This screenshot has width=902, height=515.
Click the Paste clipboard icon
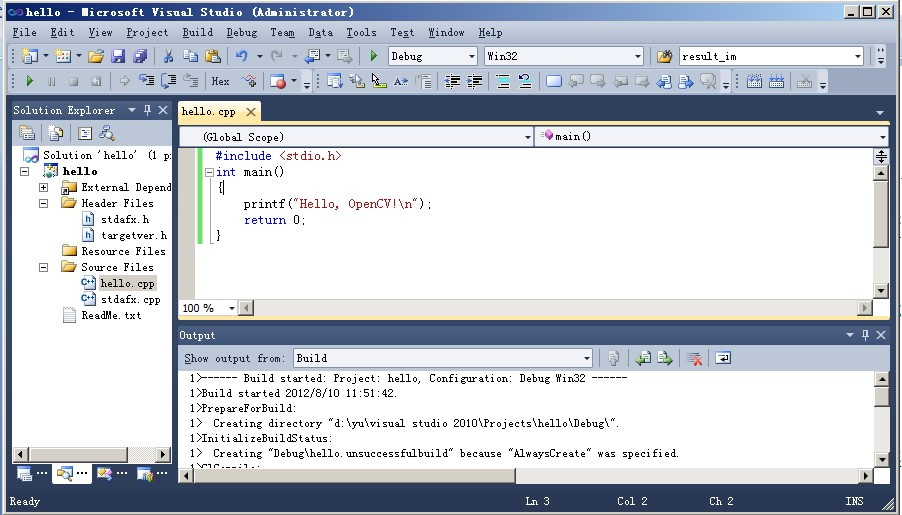click(213, 56)
